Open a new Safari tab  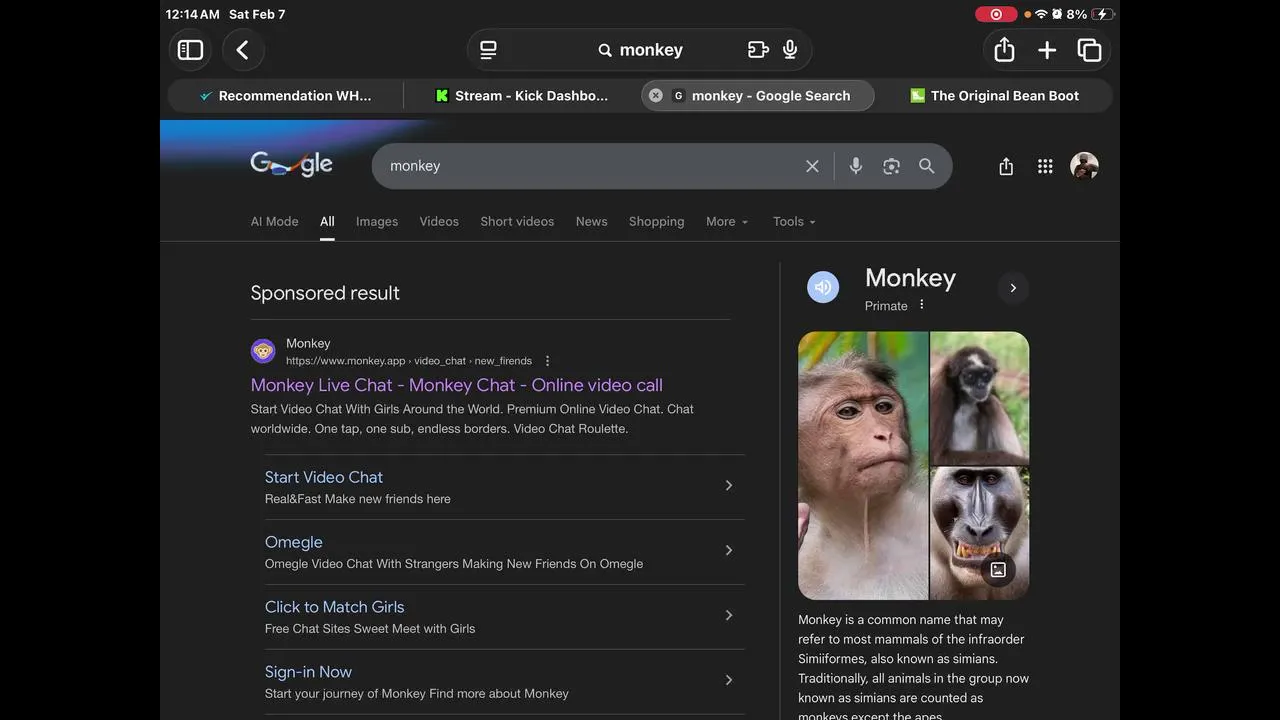coord(1047,50)
